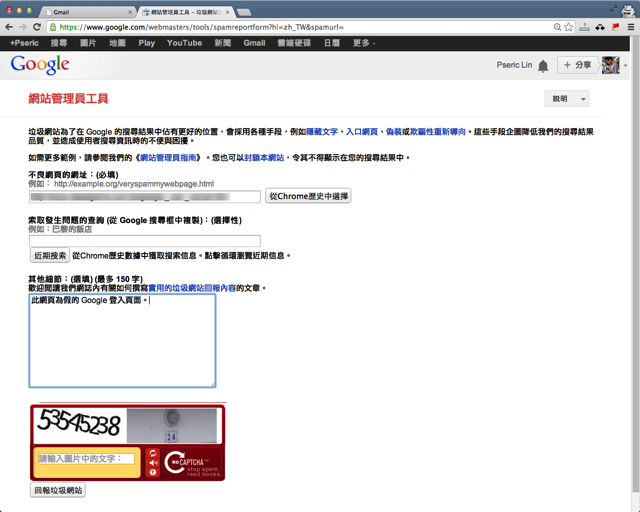Click the Pseric Lin name
The image size is (640, 512).
pyautogui.click(x=514, y=65)
